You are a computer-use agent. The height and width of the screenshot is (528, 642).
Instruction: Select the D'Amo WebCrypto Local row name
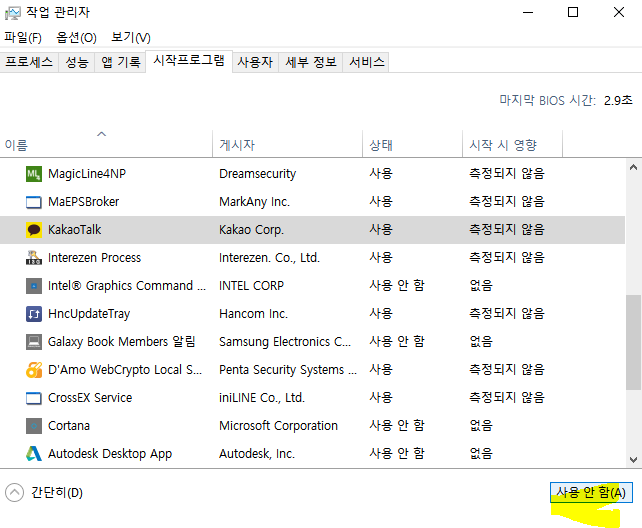(125, 370)
